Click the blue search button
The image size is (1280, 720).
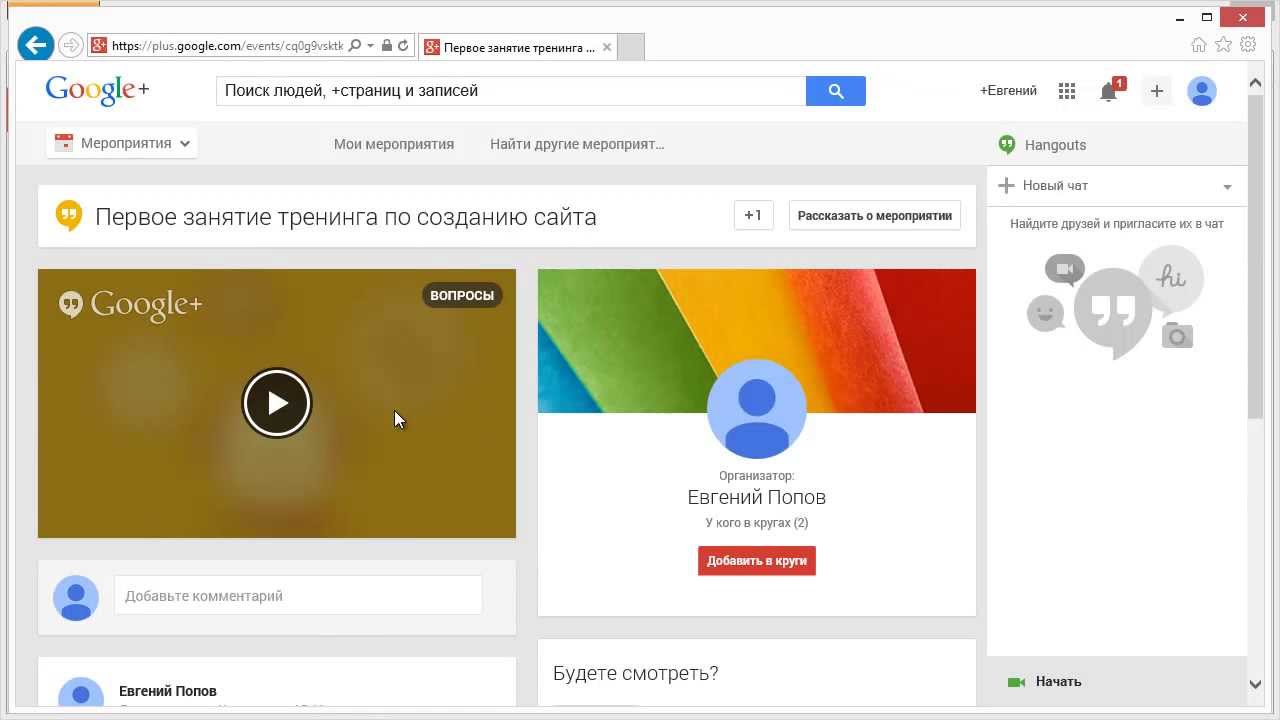pos(836,91)
